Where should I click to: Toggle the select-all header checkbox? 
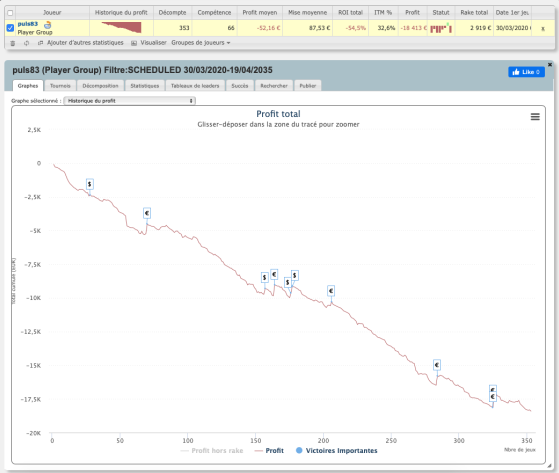click(x=10, y=13)
